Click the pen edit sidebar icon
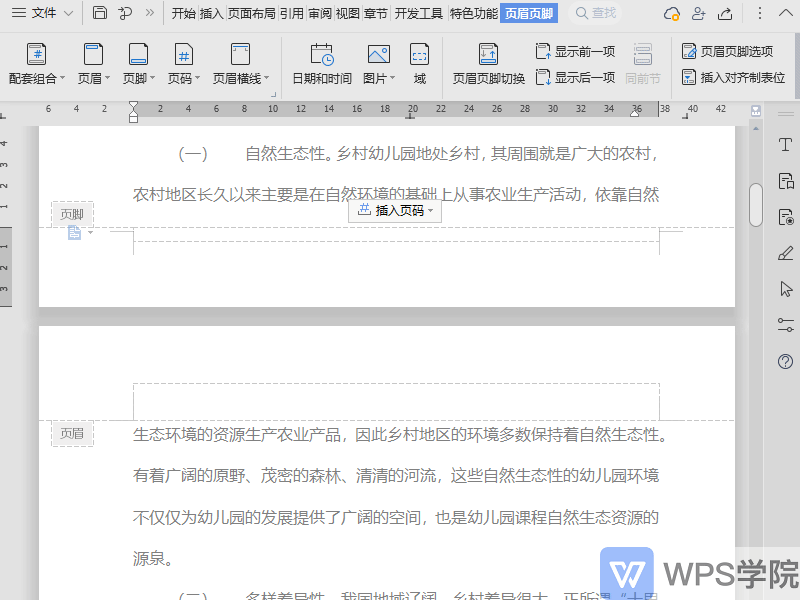This screenshot has width=800, height=600. (x=786, y=253)
